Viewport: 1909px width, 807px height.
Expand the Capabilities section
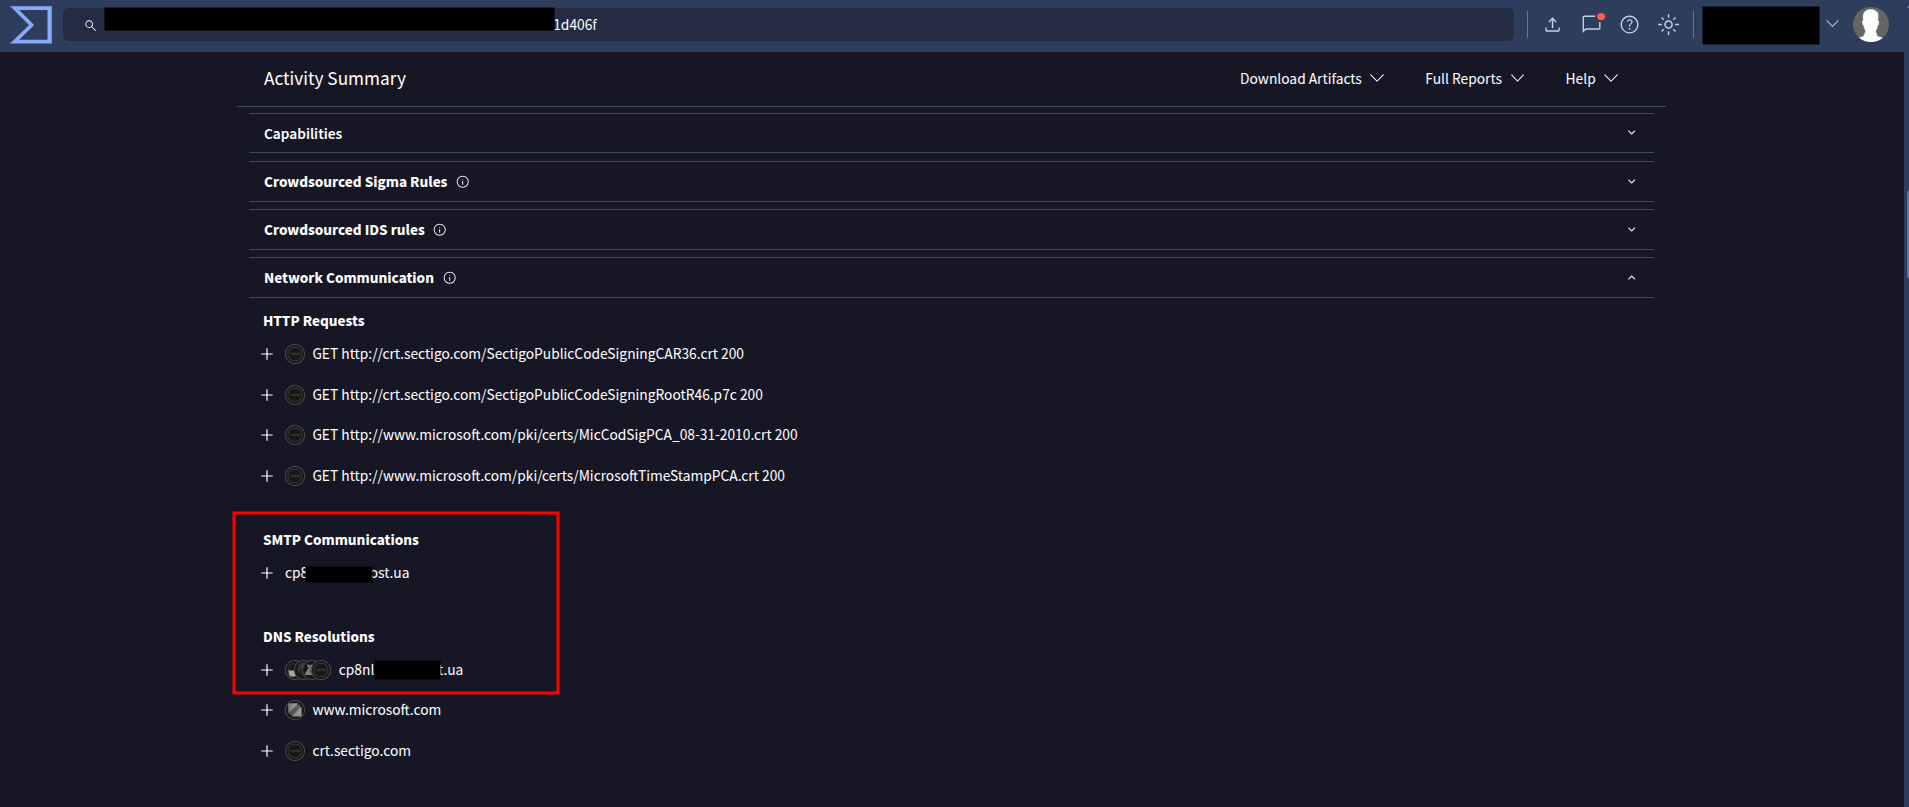tap(1631, 133)
